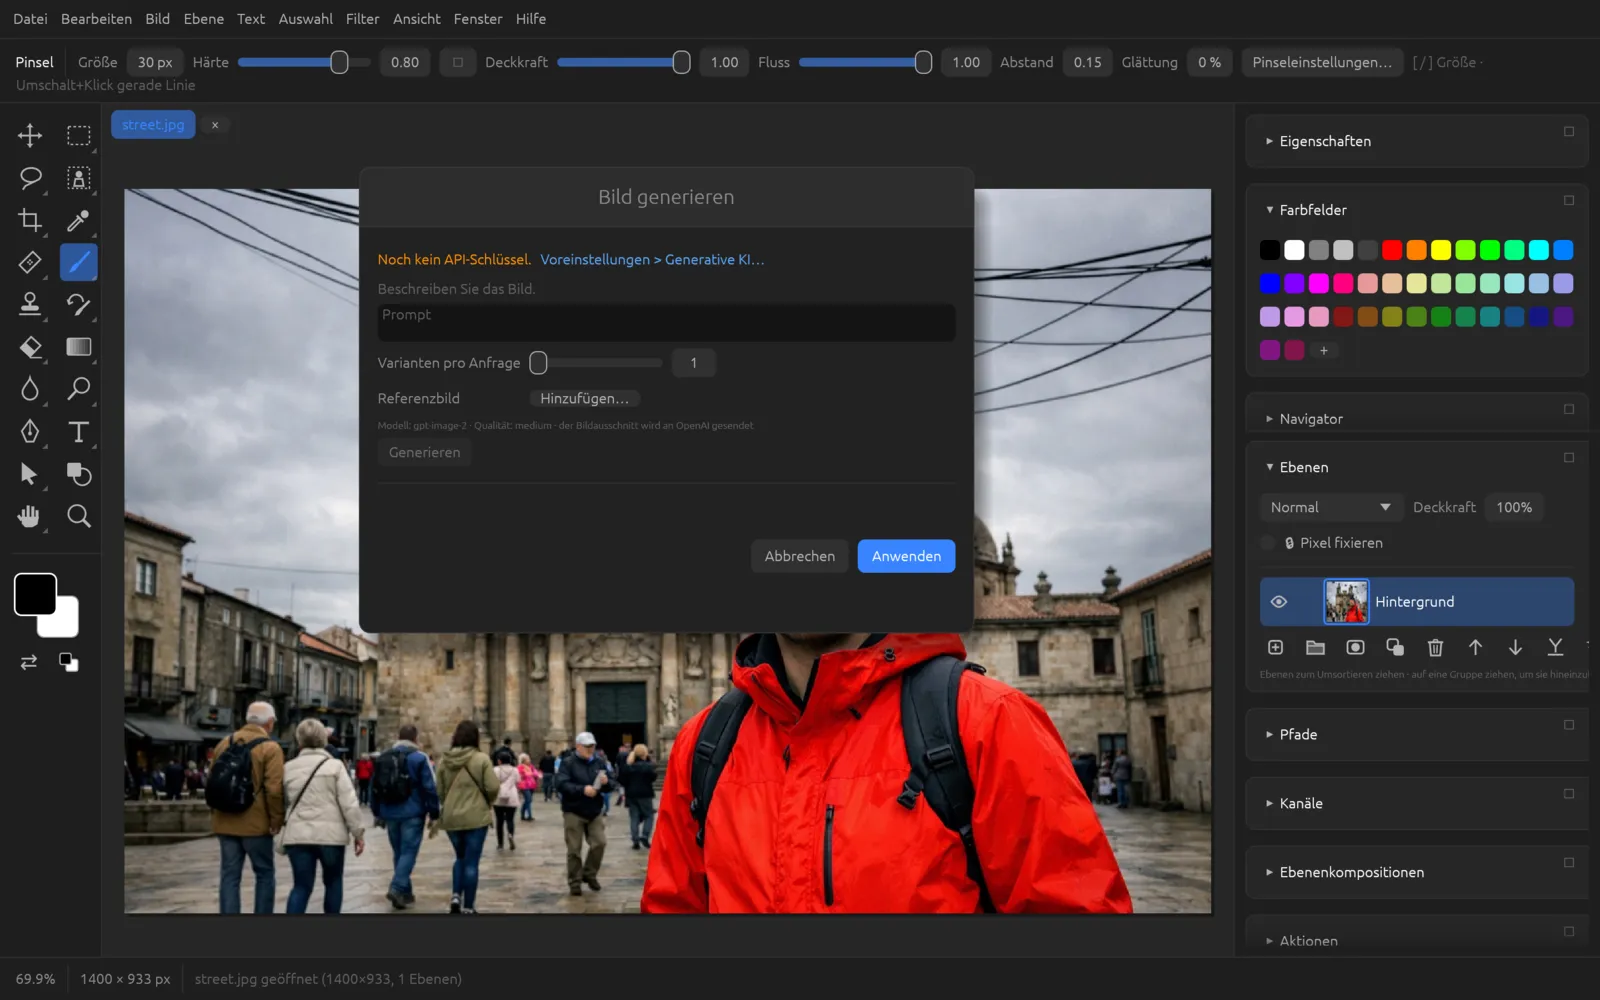1600x1000 pixels.
Task: Open Voreinstellungen > Generative KI link
Action: coord(652,260)
